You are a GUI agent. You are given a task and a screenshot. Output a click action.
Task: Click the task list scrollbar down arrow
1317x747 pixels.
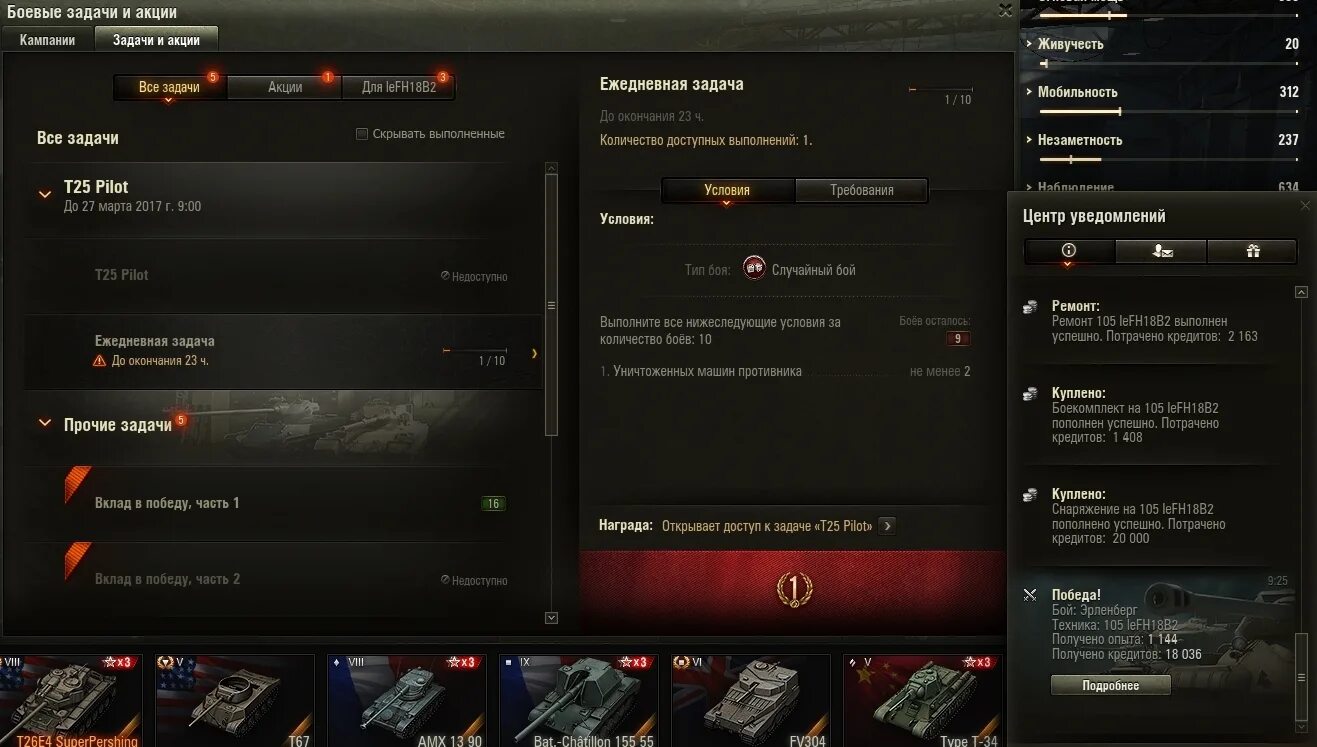click(551, 619)
